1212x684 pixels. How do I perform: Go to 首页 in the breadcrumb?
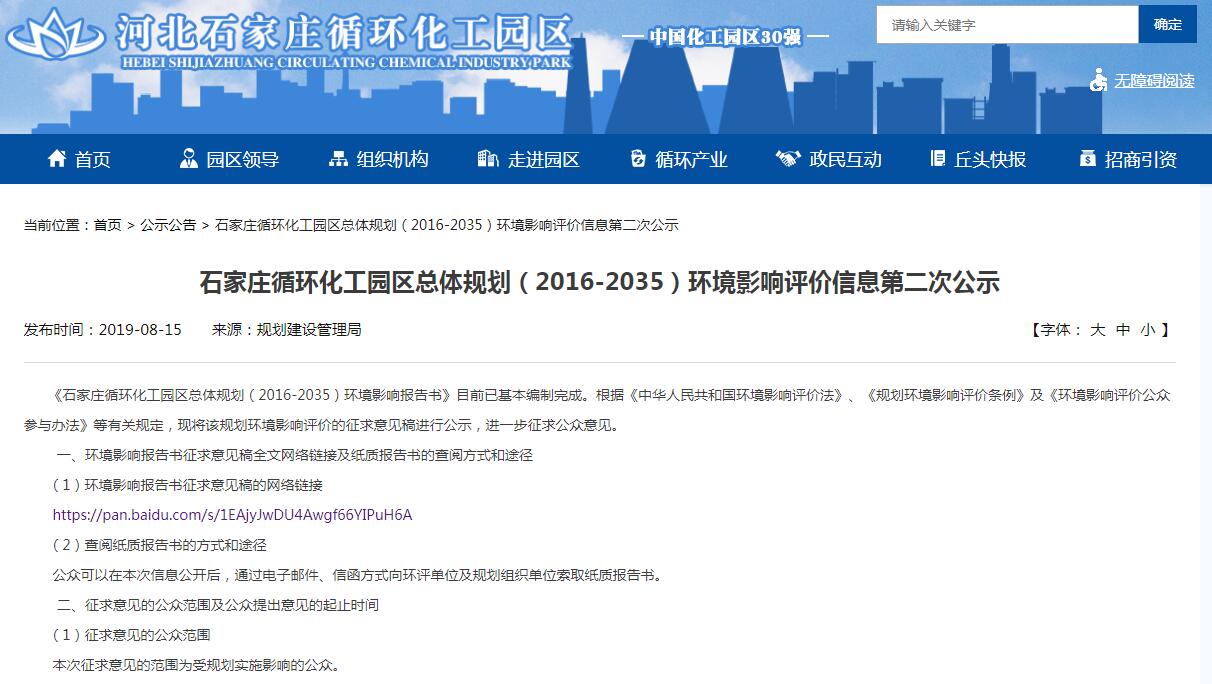coord(108,225)
